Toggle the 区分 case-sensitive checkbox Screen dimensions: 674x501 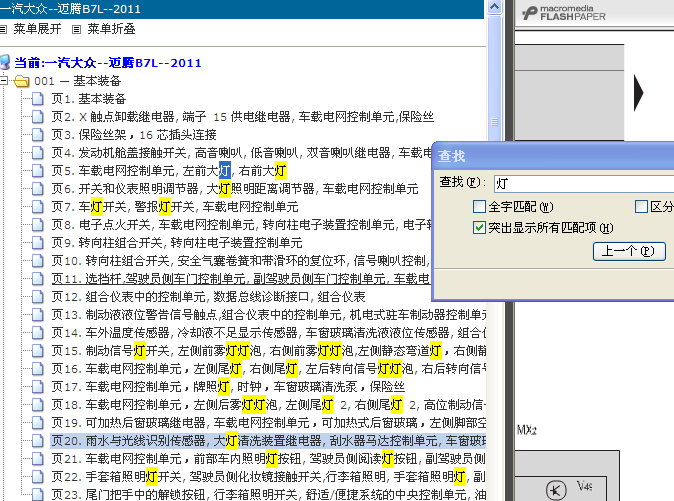[x=641, y=207]
